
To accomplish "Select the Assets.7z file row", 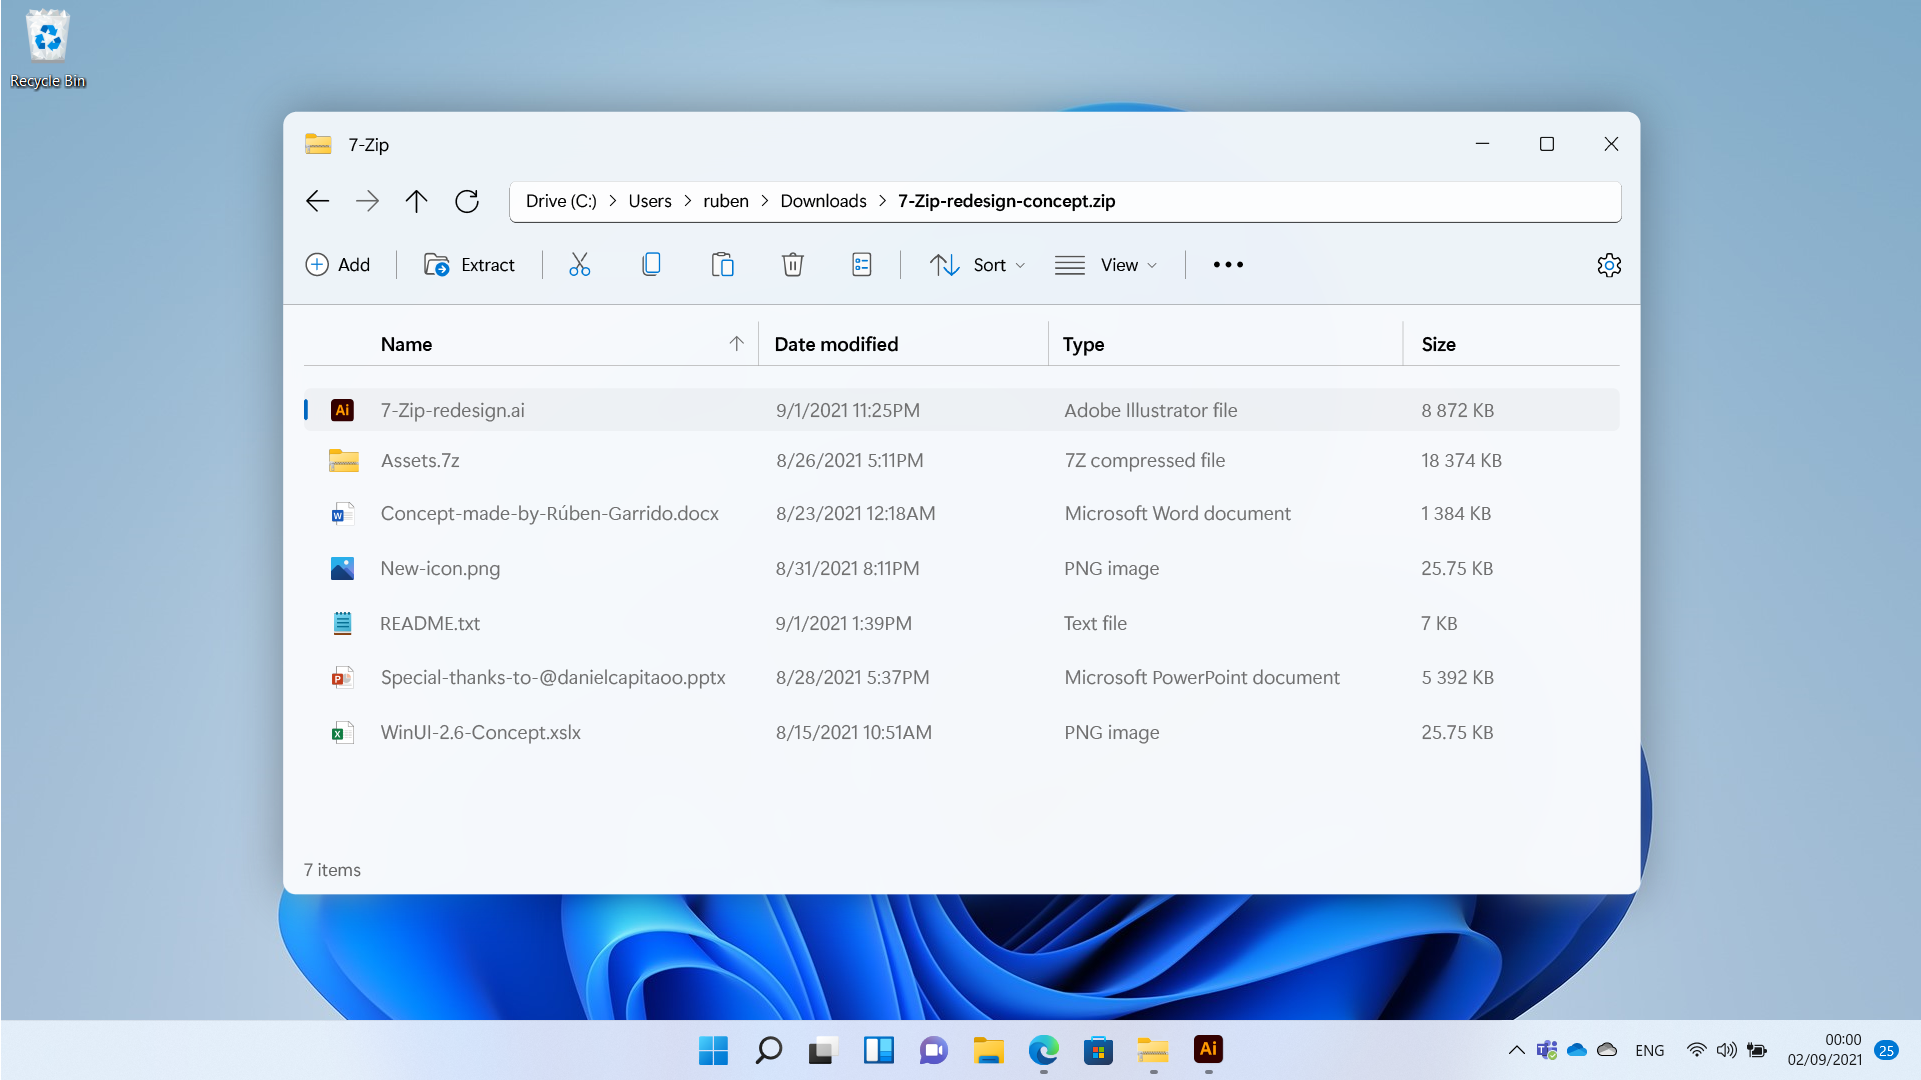I will pos(420,461).
